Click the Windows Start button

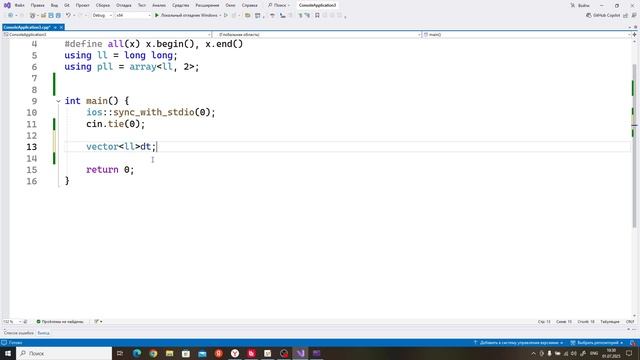pos(8,353)
